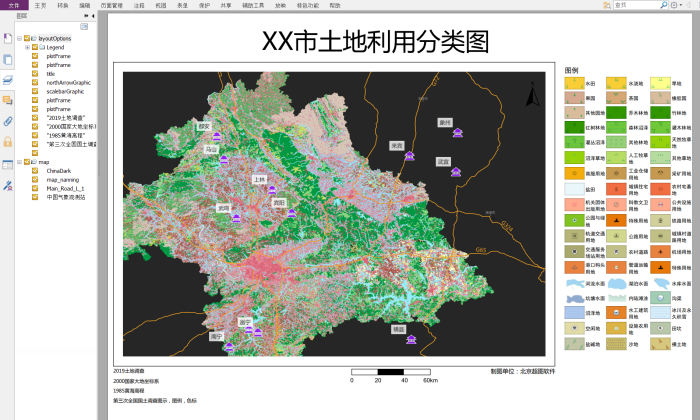
Task: Expand the Legend tree node
Action: coord(27,47)
